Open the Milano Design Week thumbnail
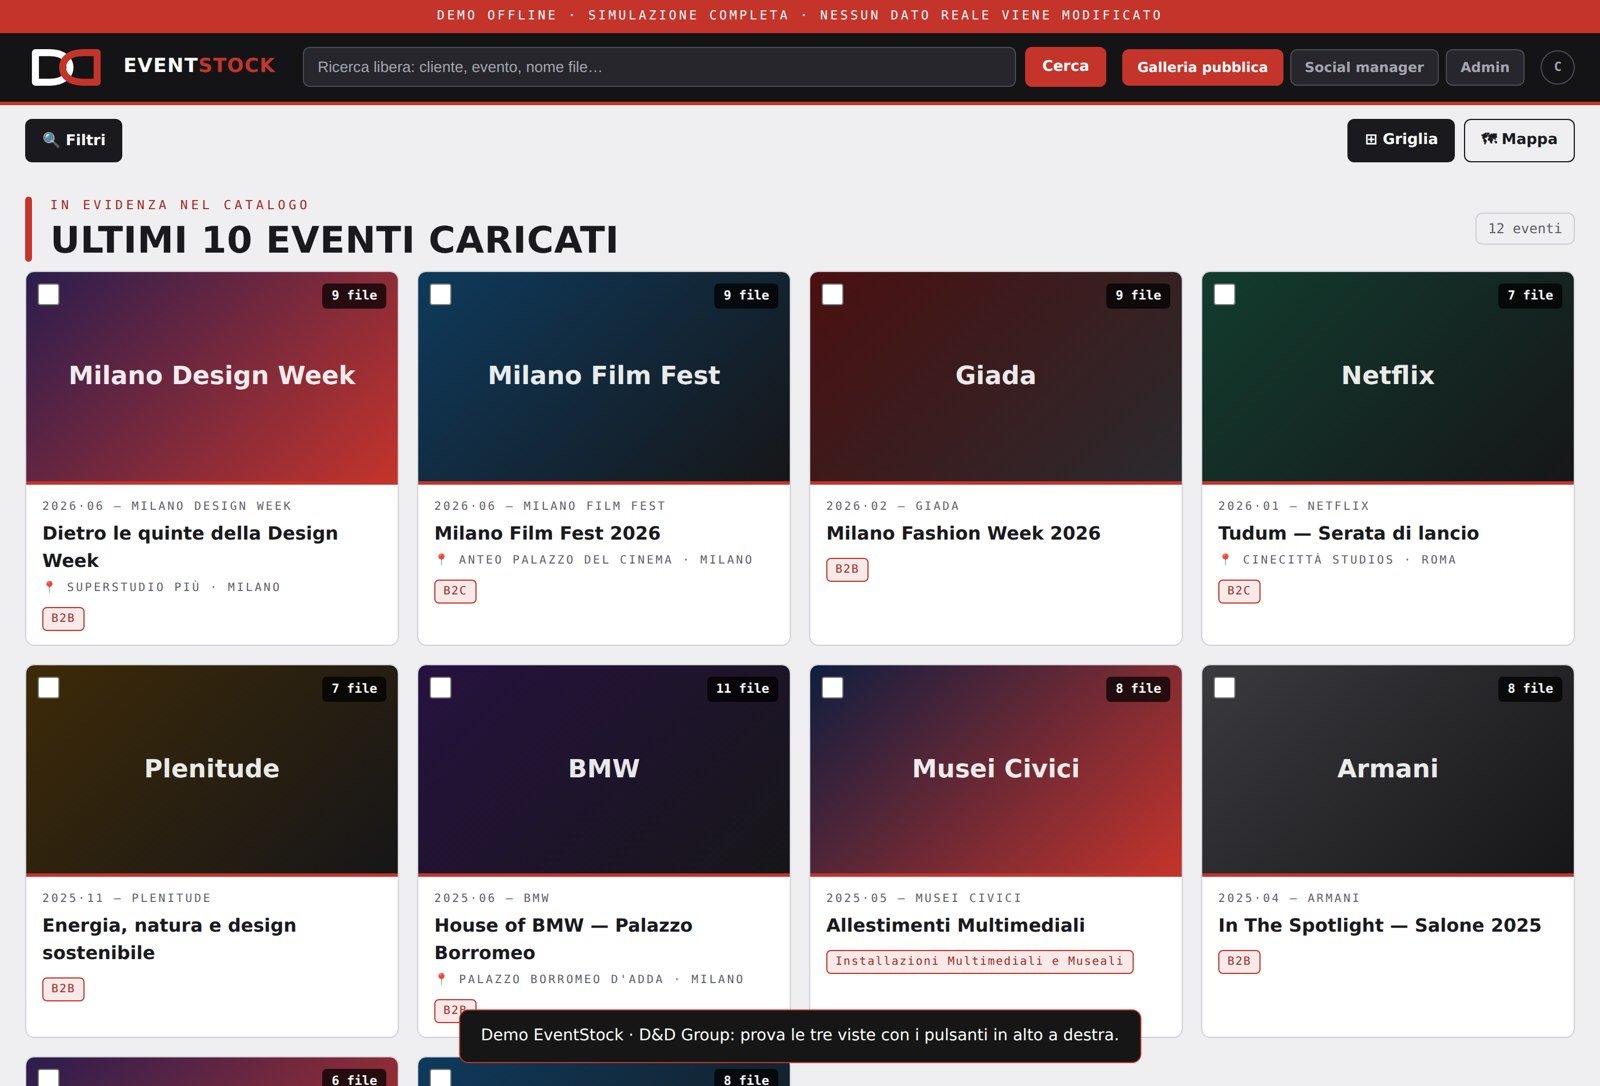 212,378
